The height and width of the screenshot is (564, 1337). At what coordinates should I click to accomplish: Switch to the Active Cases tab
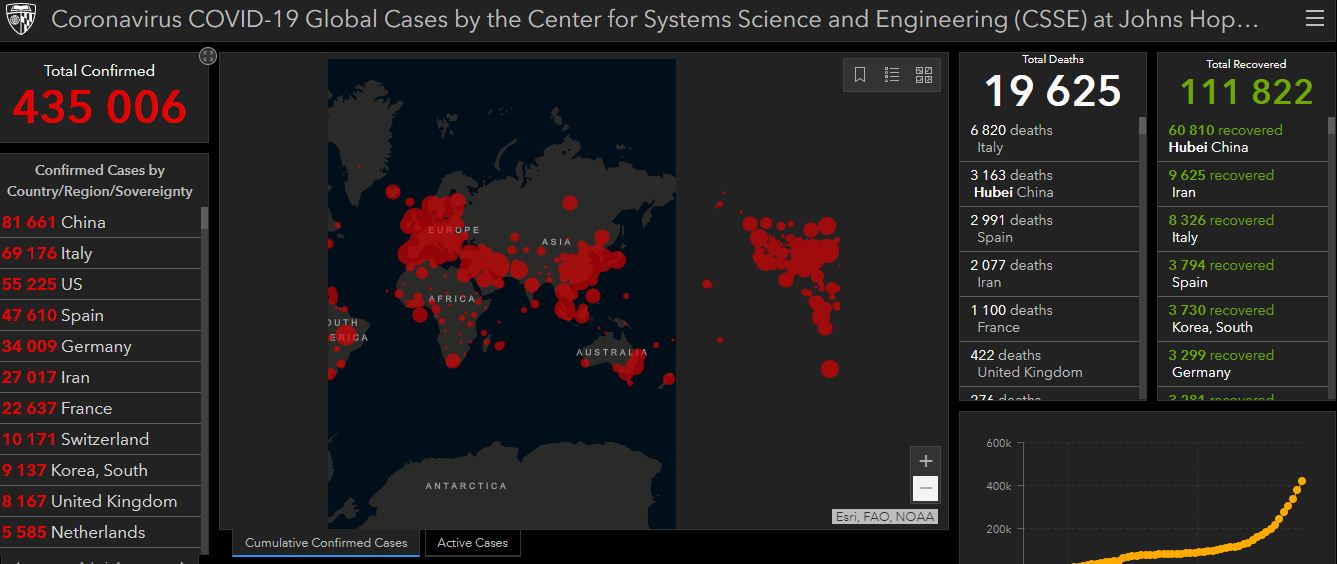click(x=472, y=543)
